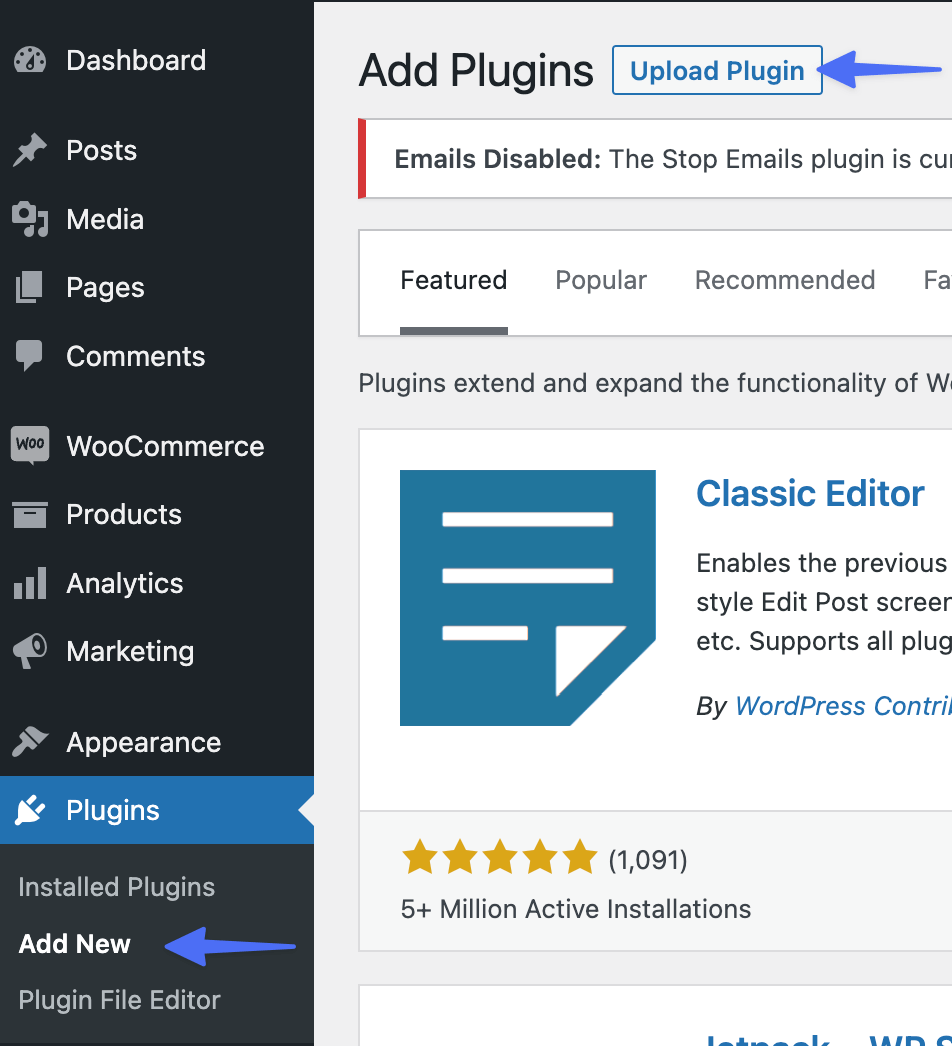Open Media via the camera icon

tap(30, 218)
